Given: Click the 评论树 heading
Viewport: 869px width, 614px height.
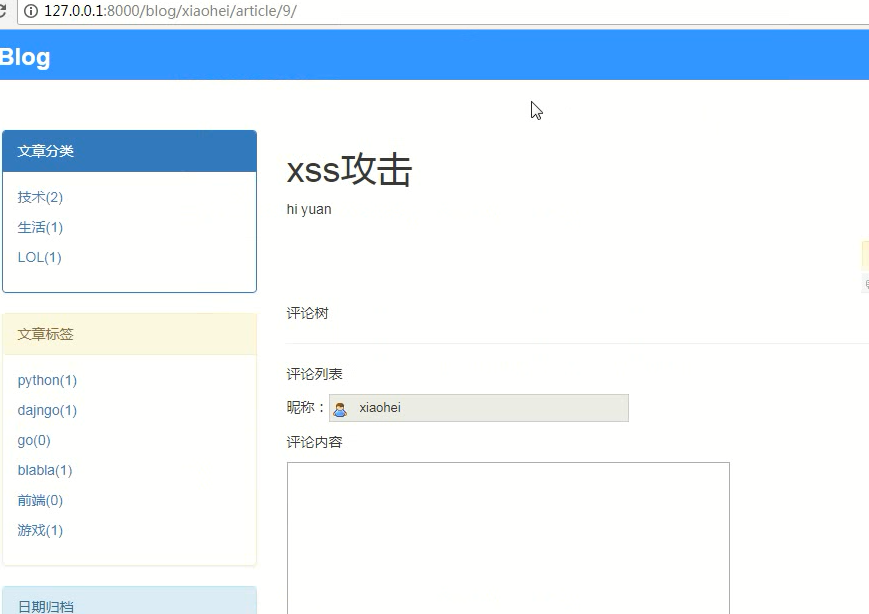Looking at the screenshot, I should point(308,314).
